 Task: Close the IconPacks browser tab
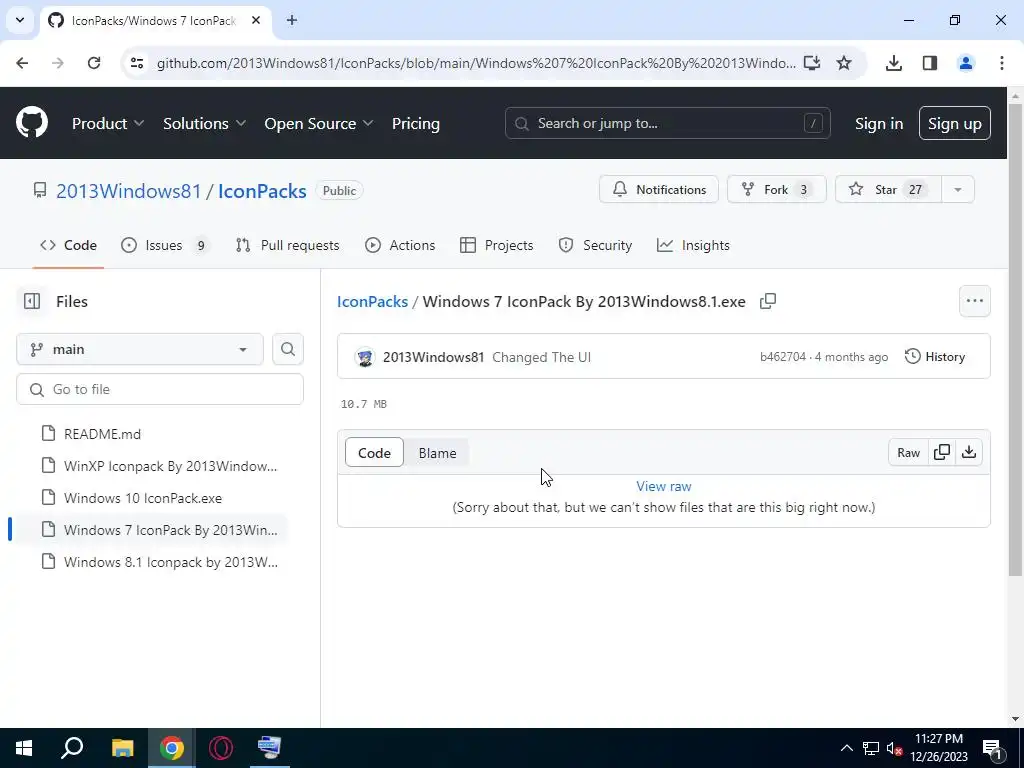256,20
